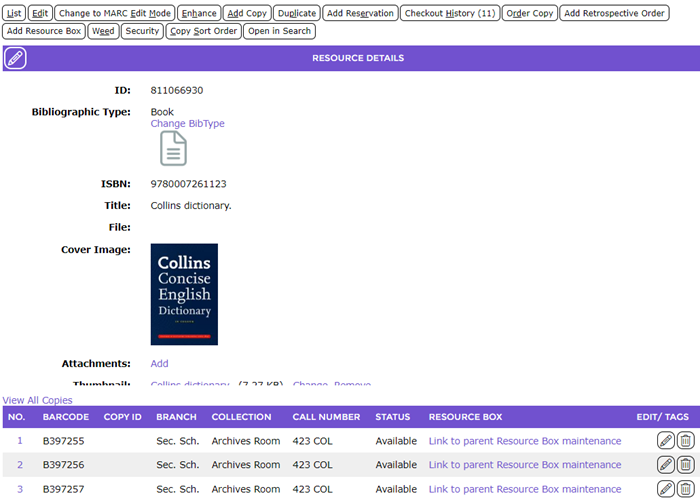Image resolution: width=700 pixels, height=500 pixels.
Task: Click barcode B397257 cell
Action: (x=63, y=489)
